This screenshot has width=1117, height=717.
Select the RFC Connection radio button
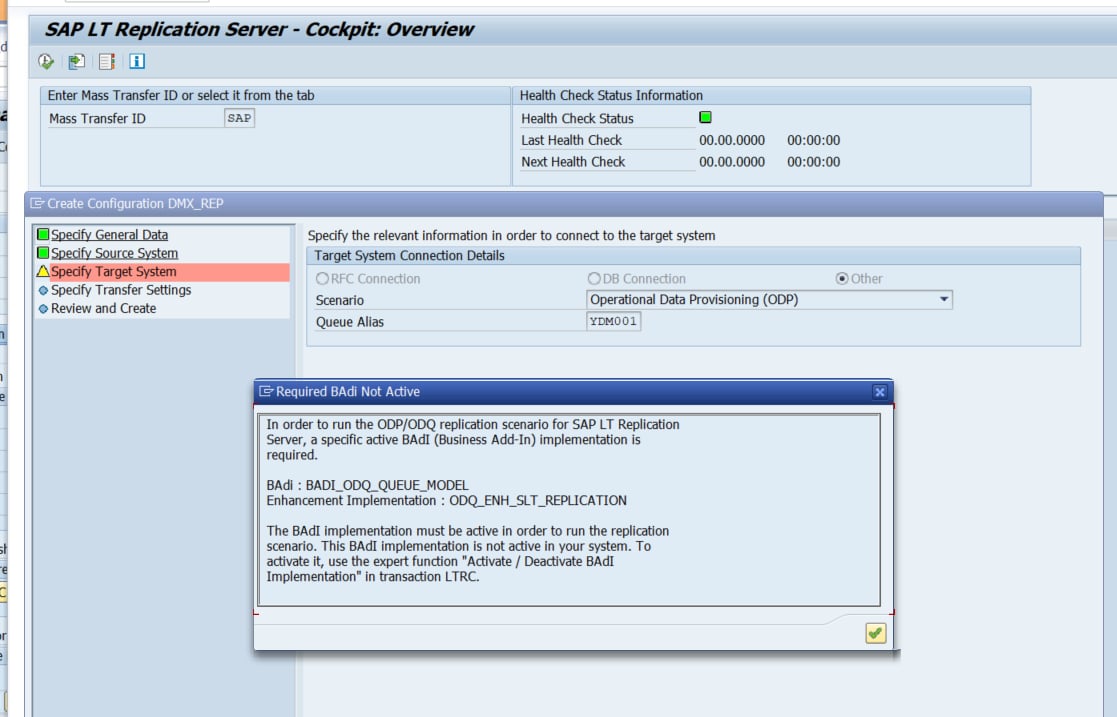(x=323, y=279)
